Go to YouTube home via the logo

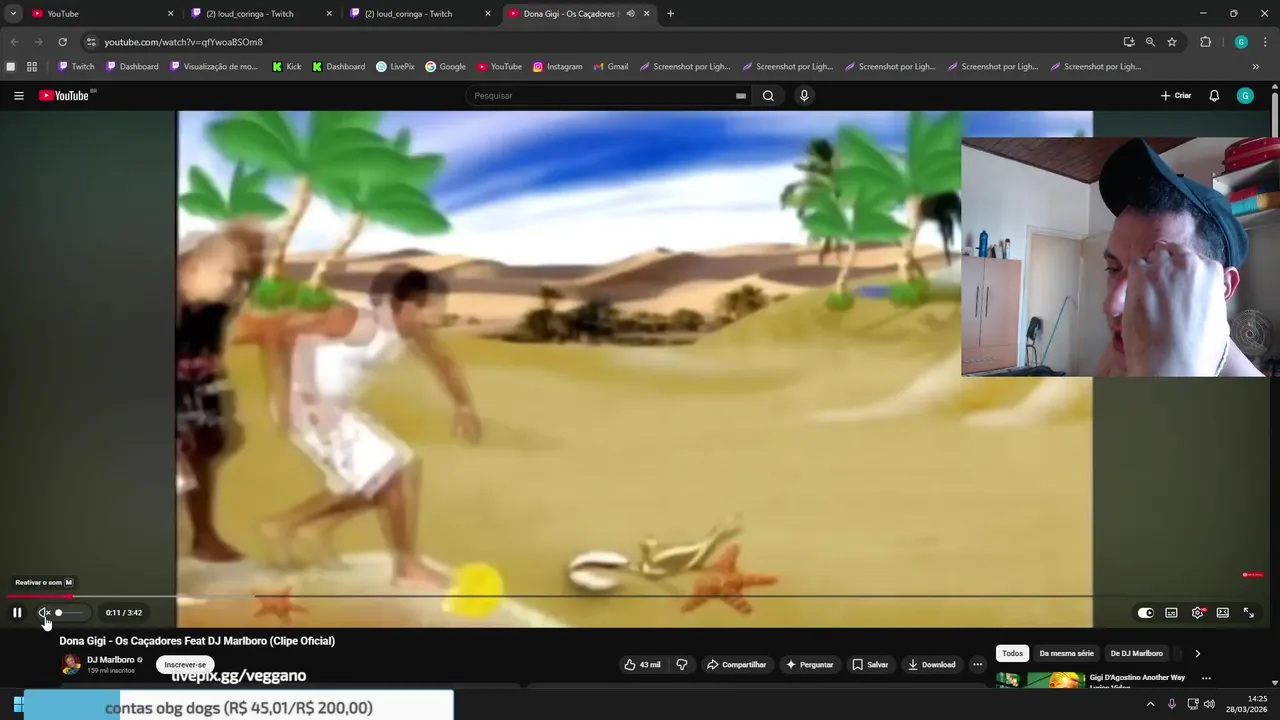tap(66, 96)
